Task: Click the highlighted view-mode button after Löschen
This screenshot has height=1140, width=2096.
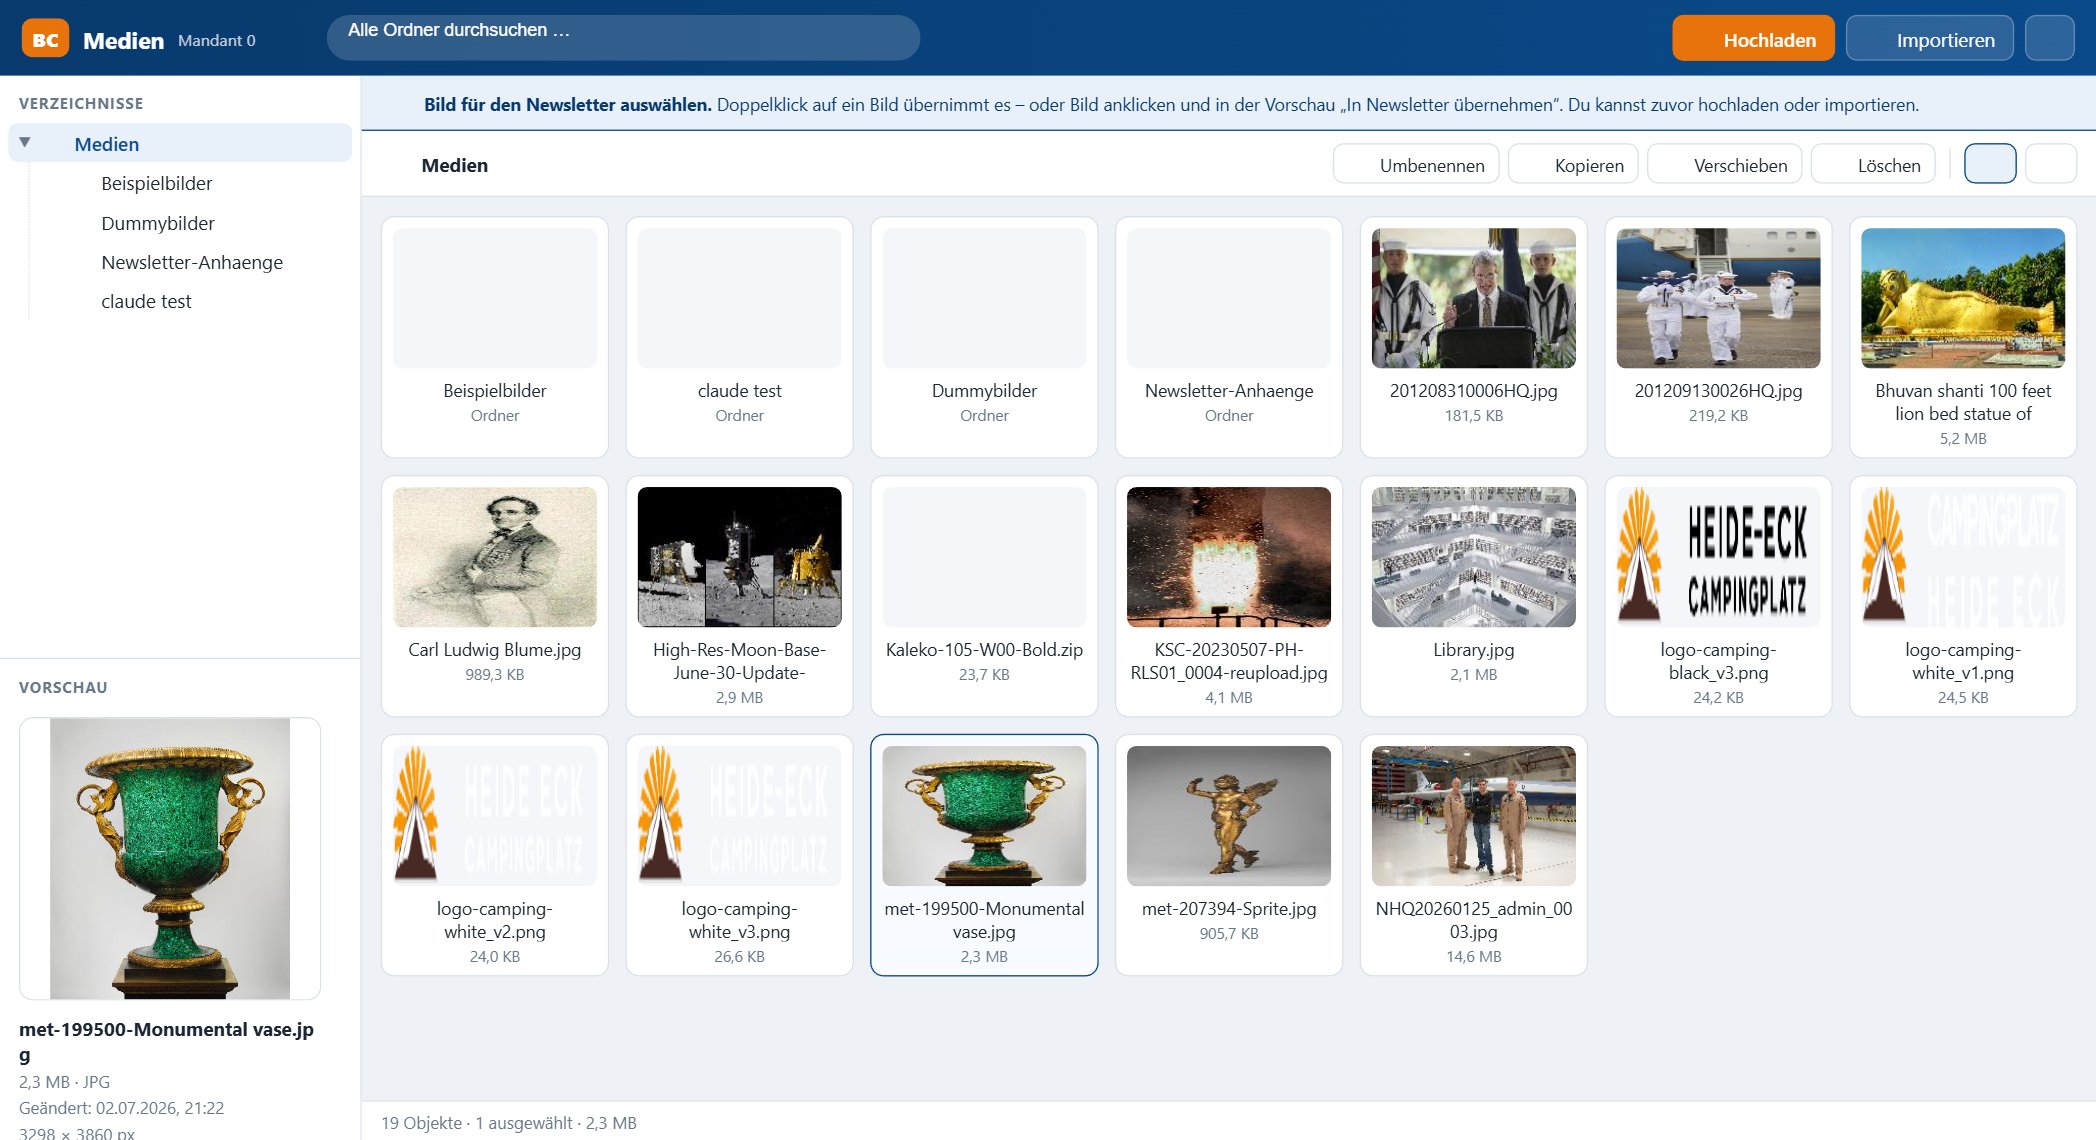Action: click(x=1989, y=164)
